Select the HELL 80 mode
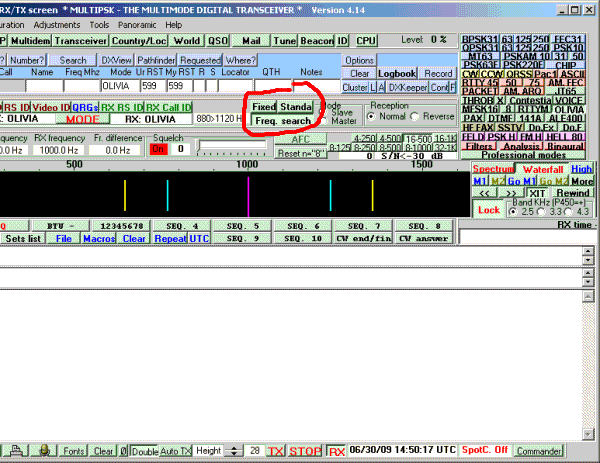Screen dimensions: 600x463 564,137
